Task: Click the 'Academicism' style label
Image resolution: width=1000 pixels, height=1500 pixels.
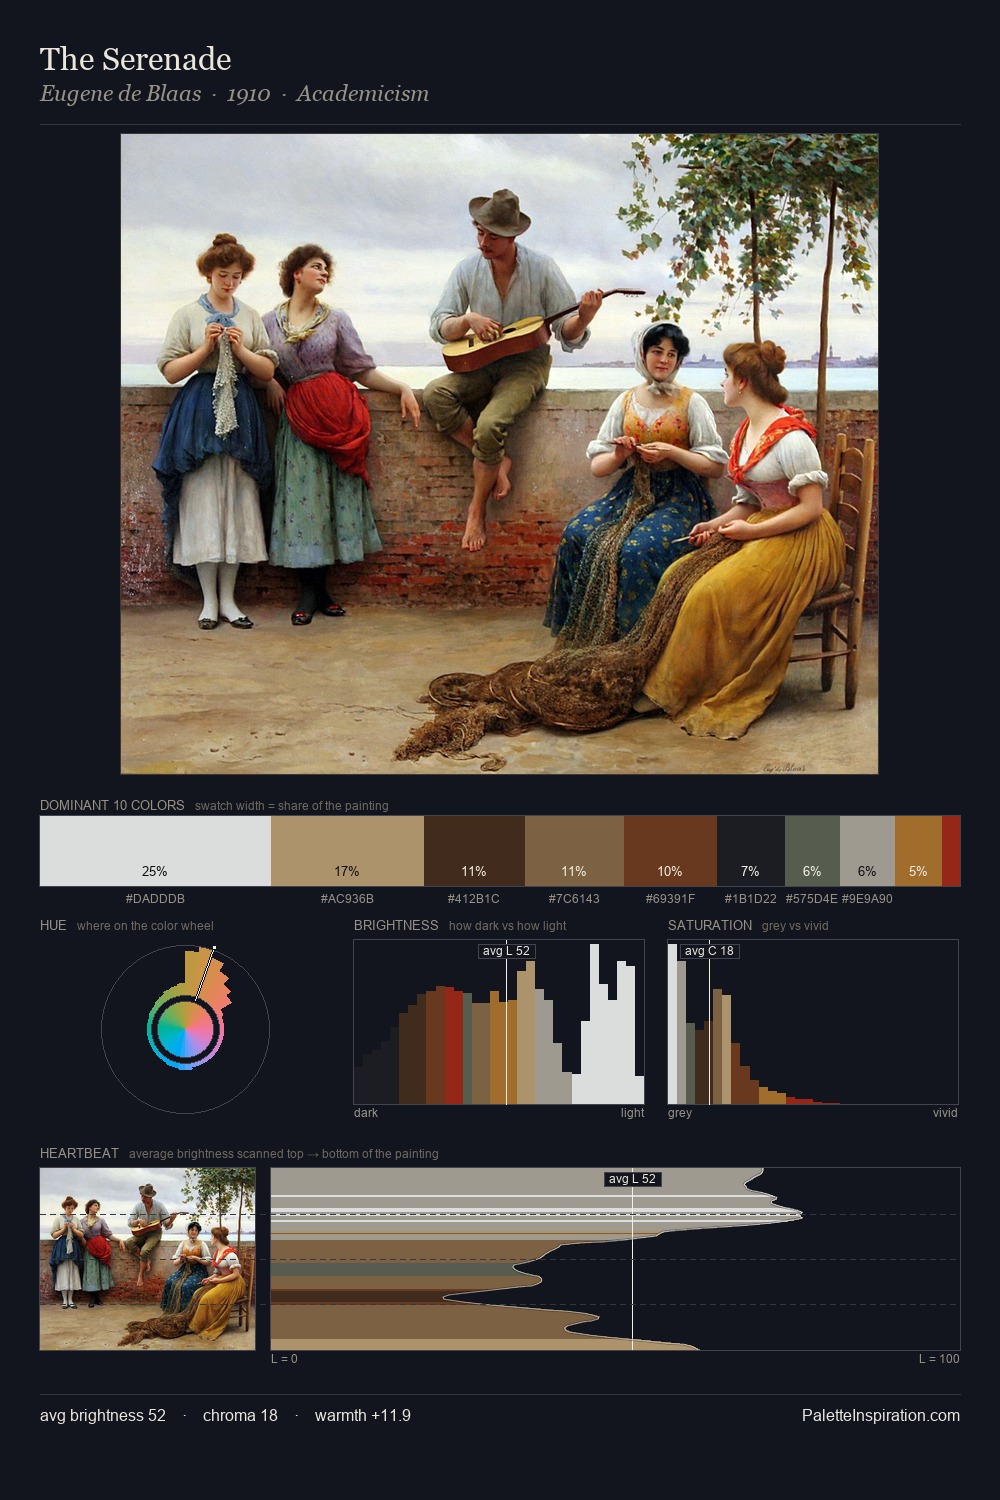Action: pos(362,94)
